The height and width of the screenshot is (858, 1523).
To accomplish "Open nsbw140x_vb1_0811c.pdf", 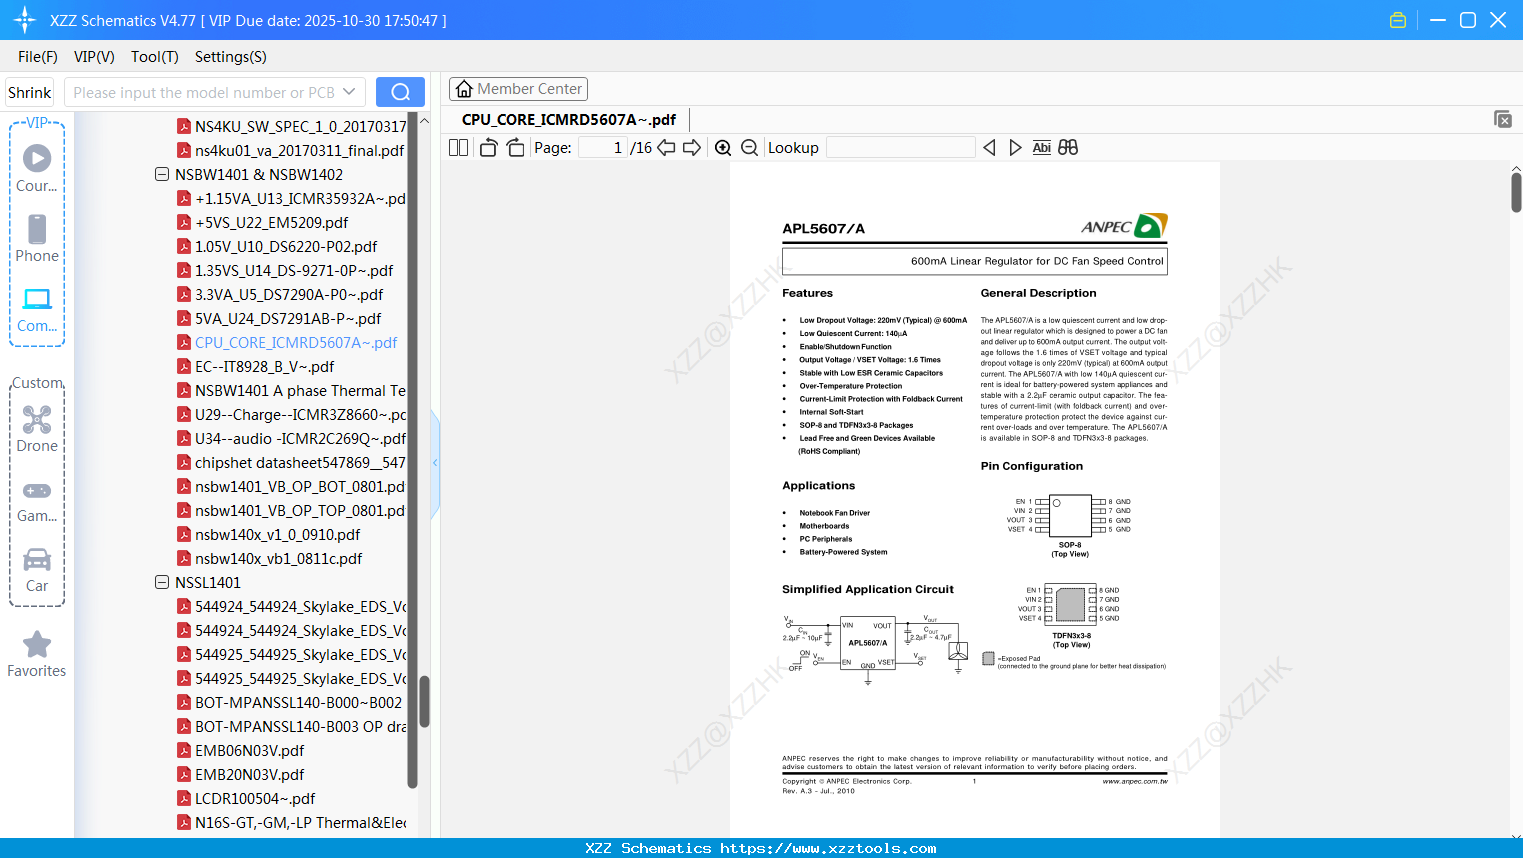I will click(x=270, y=558).
